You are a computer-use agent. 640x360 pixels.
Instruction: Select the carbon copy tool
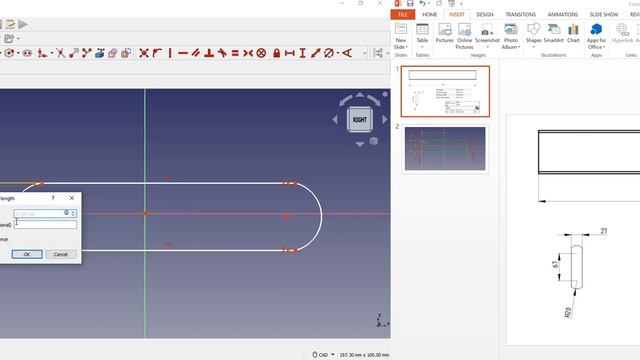[113, 53]
